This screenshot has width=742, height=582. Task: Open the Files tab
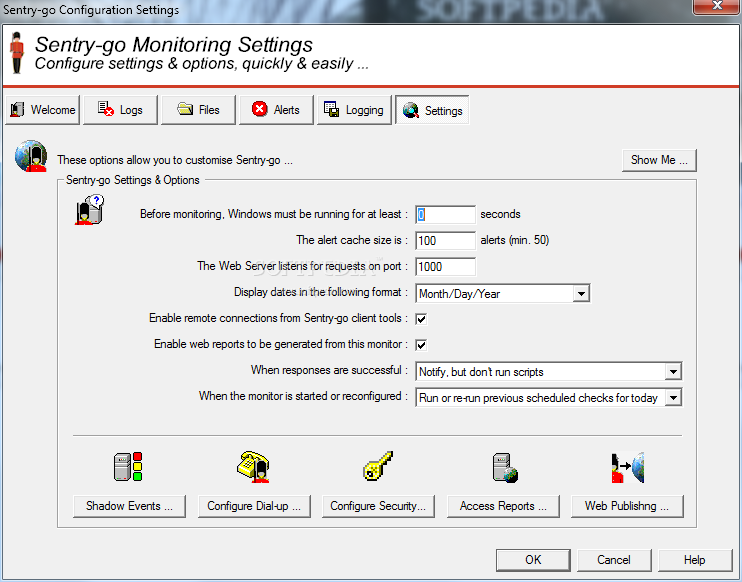[x=198, y=110]
